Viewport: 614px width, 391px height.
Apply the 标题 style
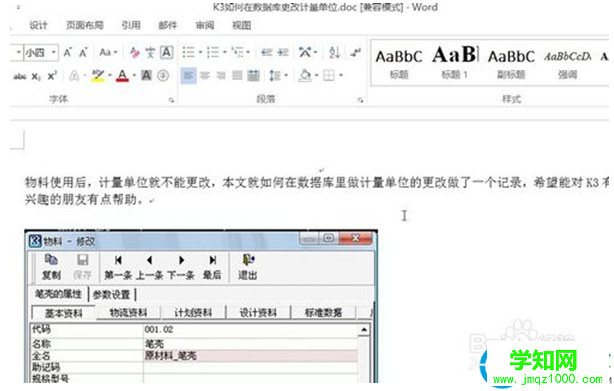399,64
